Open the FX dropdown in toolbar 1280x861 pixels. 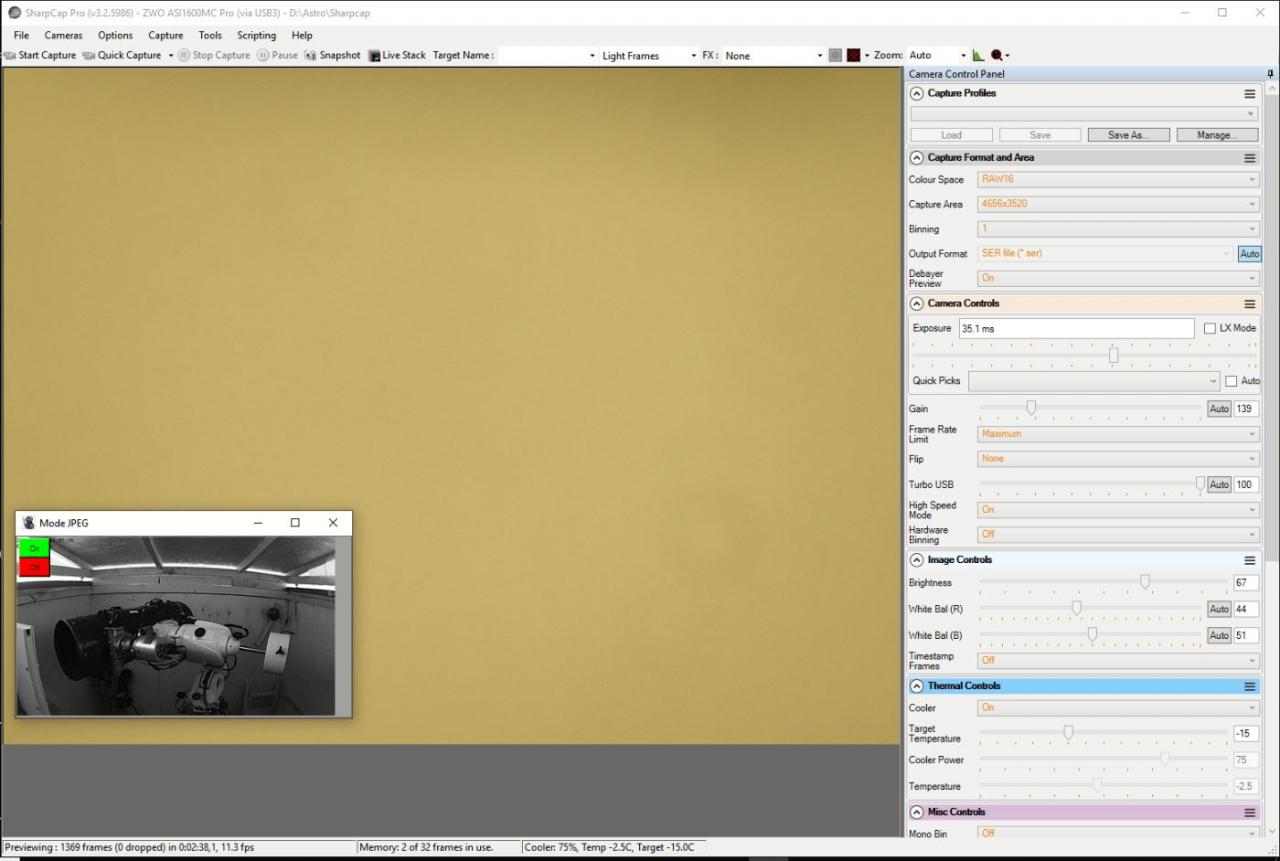tap(774, 56)
